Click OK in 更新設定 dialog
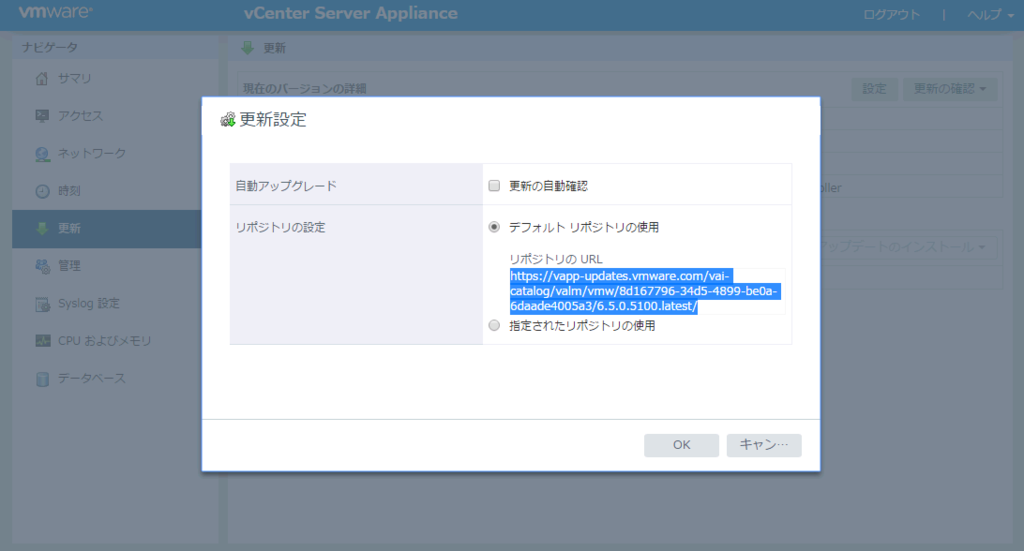Image resolution: width=1024 pixels, height=551 pixels. (681, 445)
